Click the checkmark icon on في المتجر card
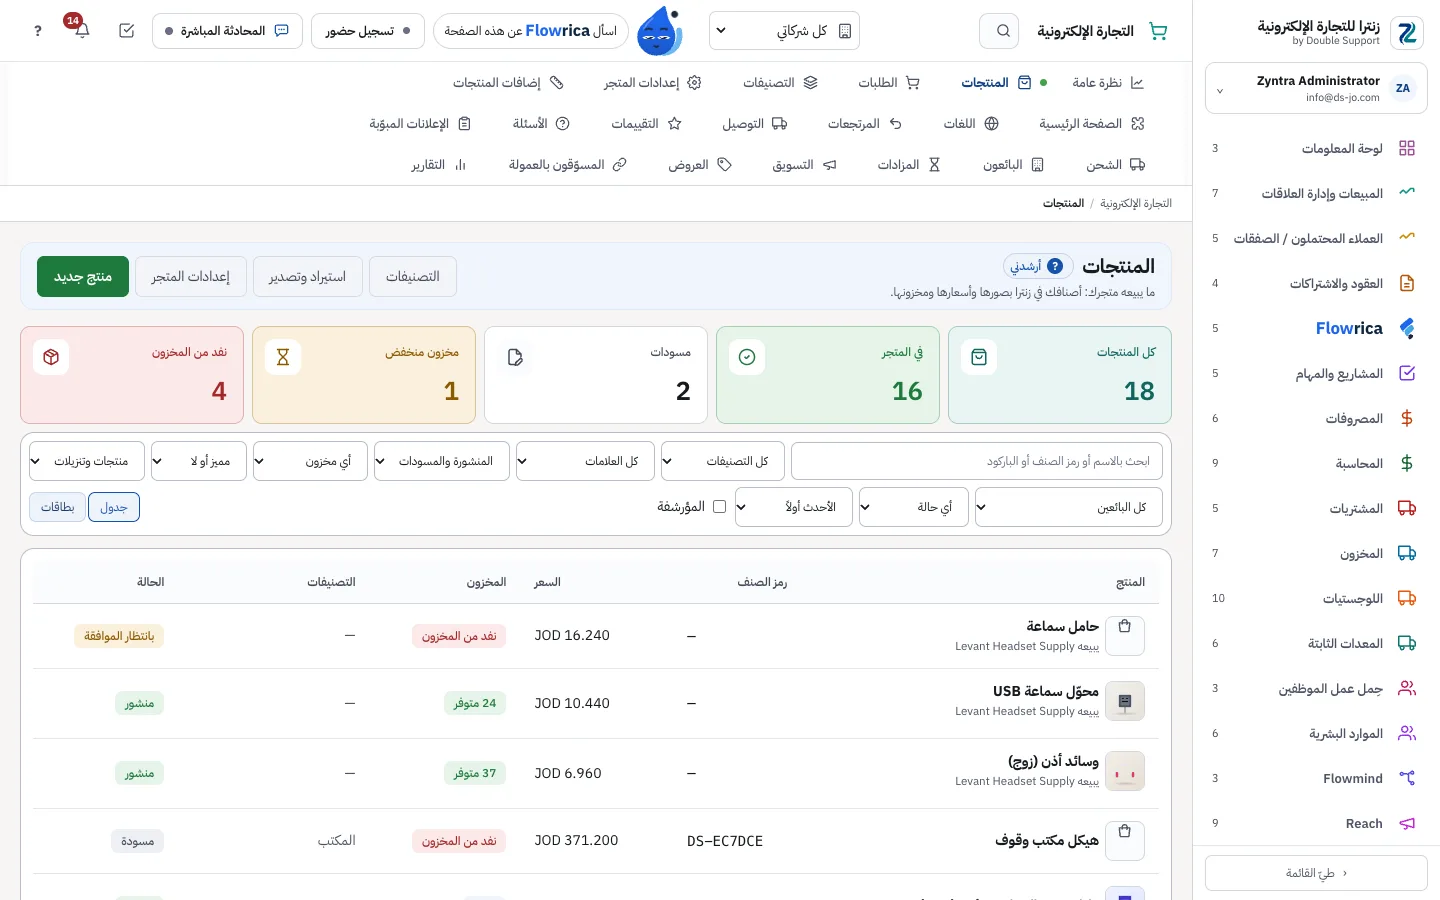The width and height of the screenshot is (1440, 900). (x=747, y=357)
